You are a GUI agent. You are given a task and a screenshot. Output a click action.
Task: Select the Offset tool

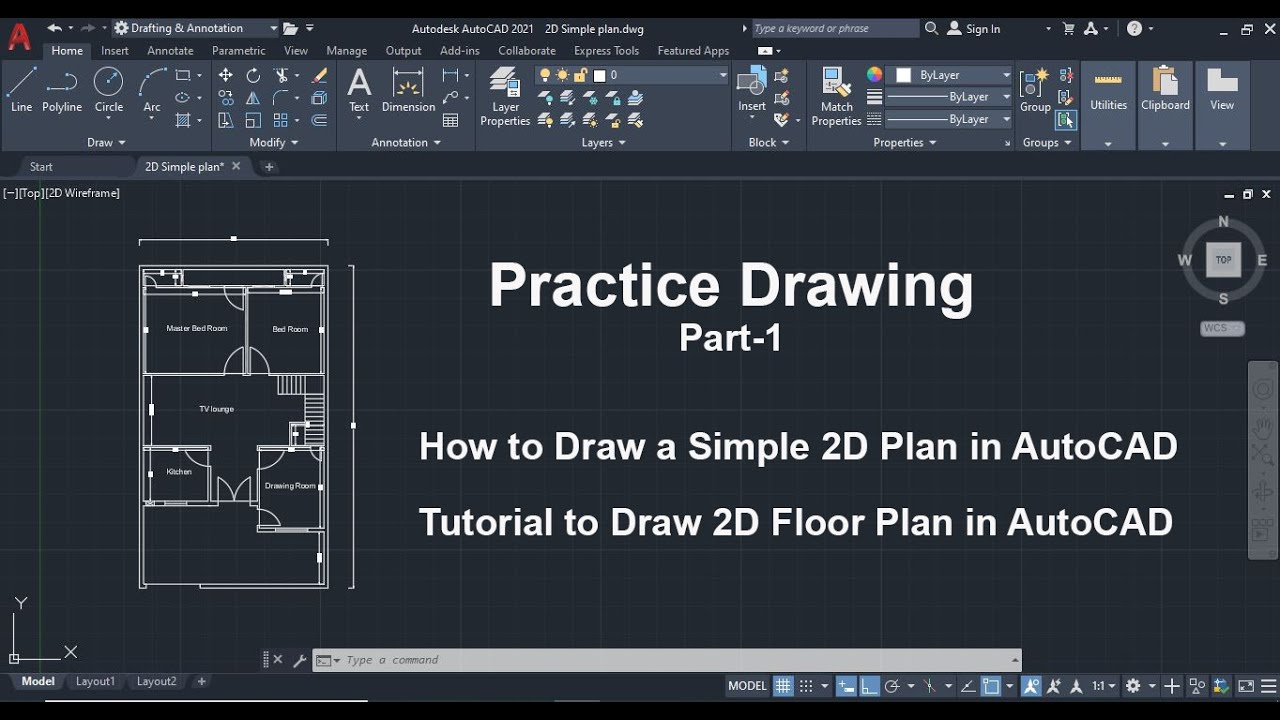point(320,120)
